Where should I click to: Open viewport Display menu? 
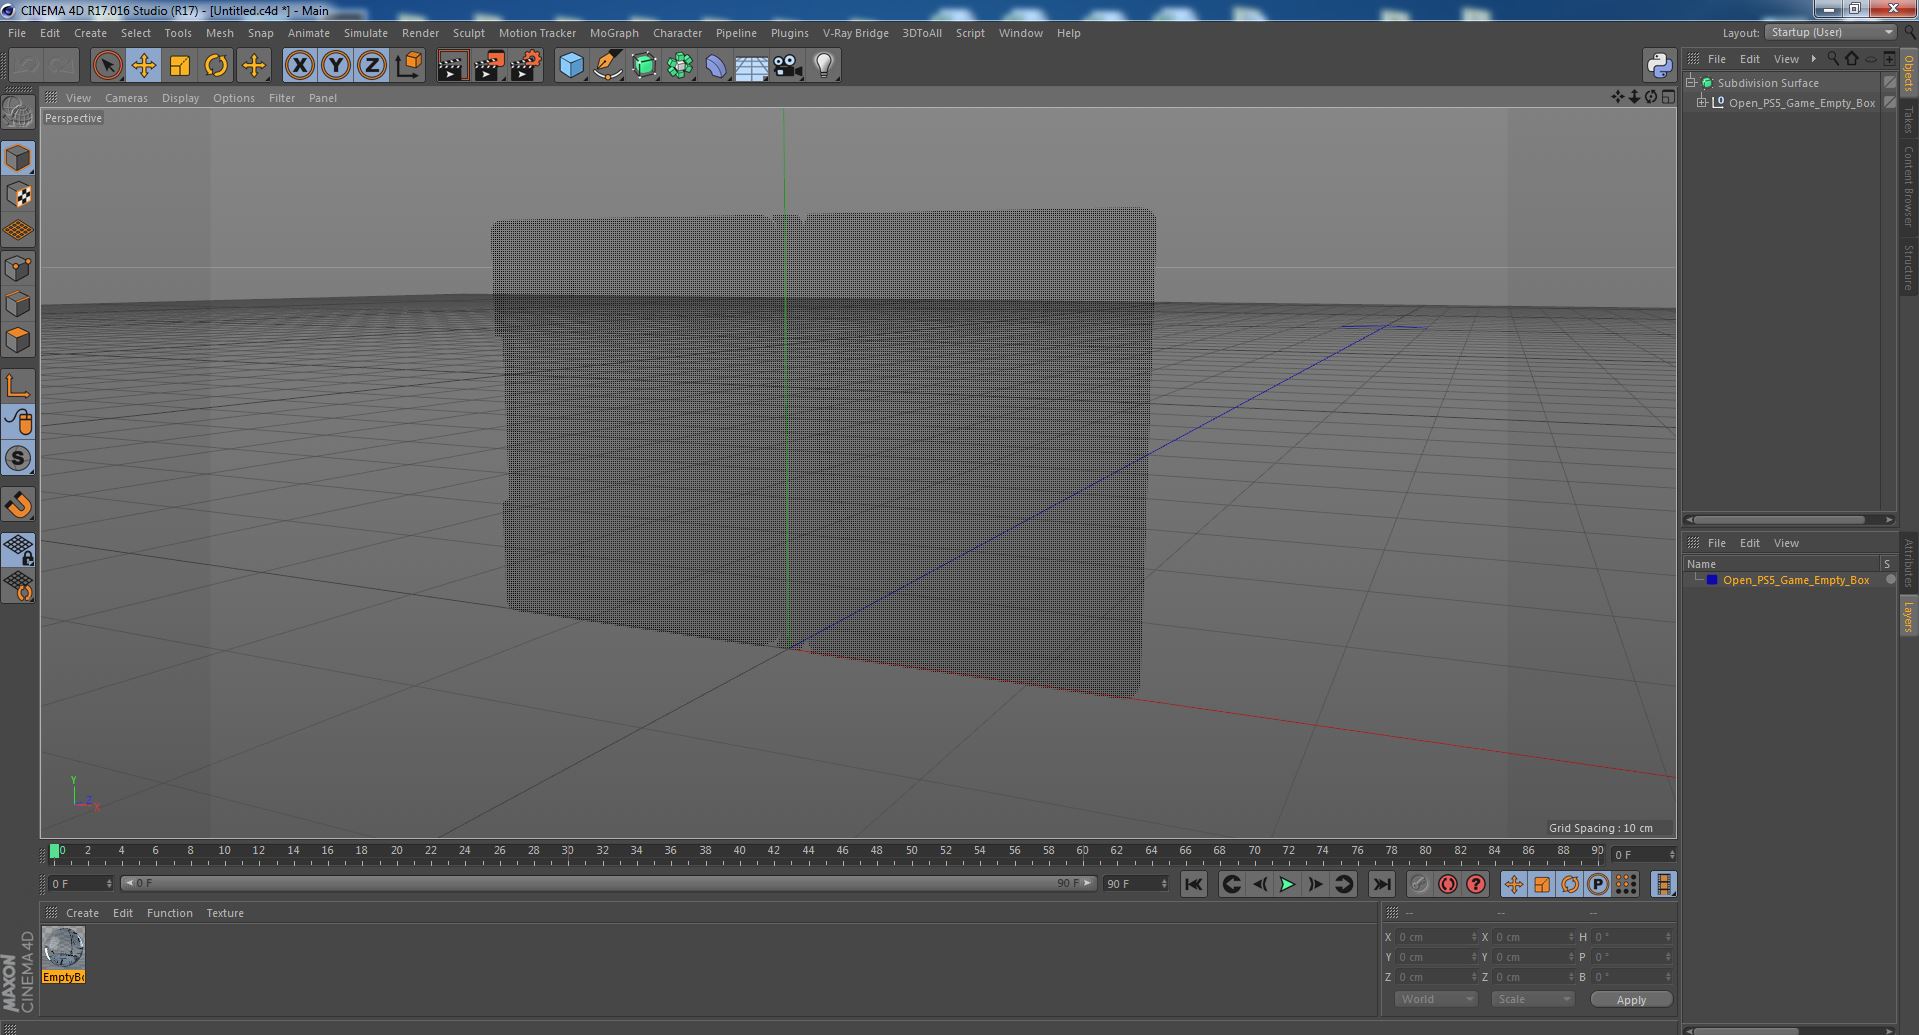tap(180, 98)
